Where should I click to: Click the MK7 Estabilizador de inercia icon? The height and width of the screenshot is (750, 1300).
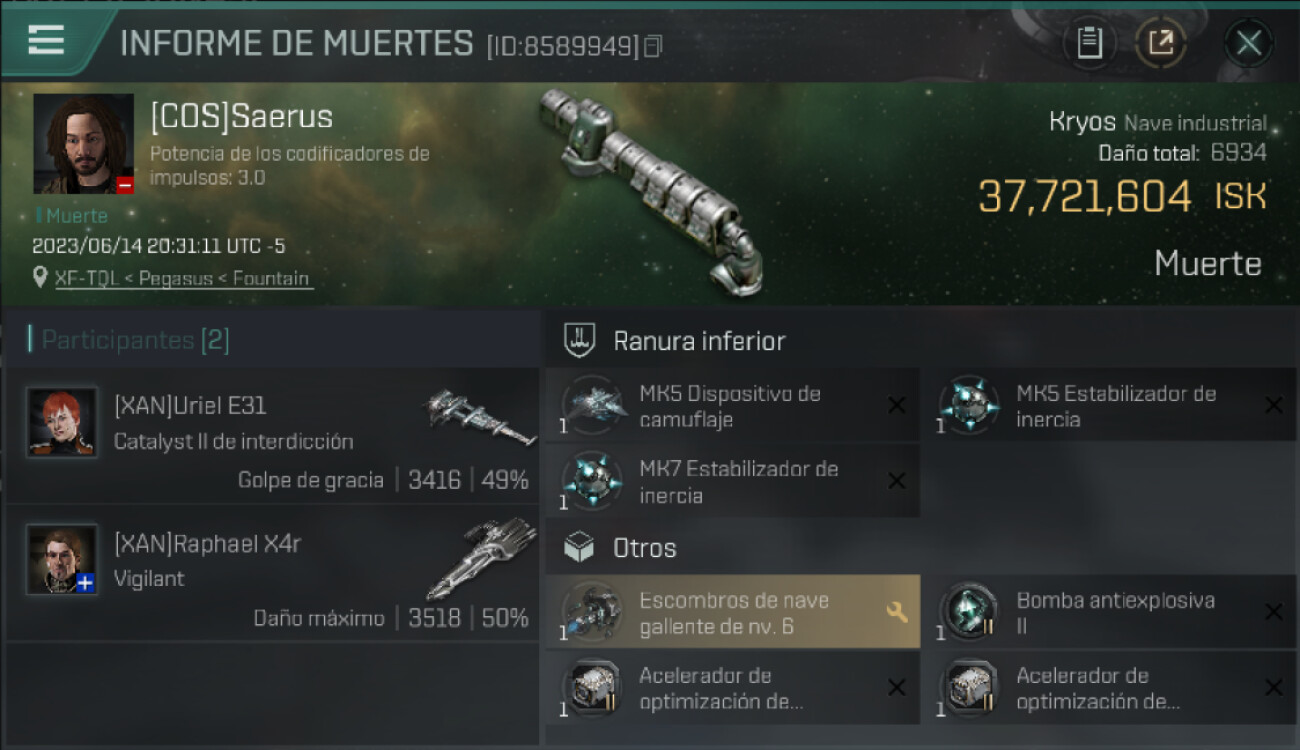(x=592, y=481)
